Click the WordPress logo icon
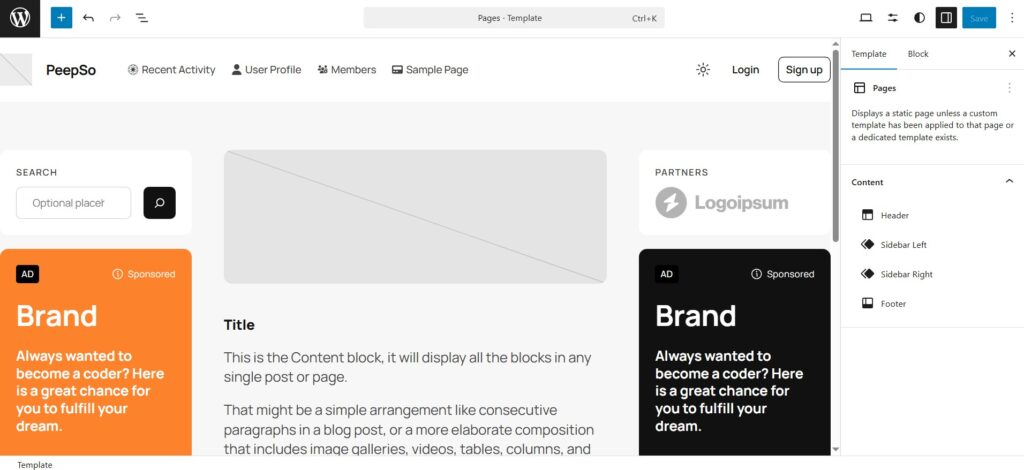Screen dimensions: 1024x470 tap(20, 18)
